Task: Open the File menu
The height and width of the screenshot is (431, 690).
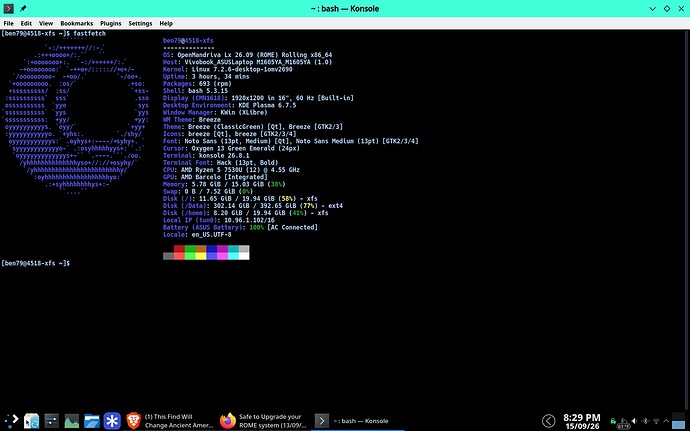Action: pyautogui.click(x=8, y=23)
